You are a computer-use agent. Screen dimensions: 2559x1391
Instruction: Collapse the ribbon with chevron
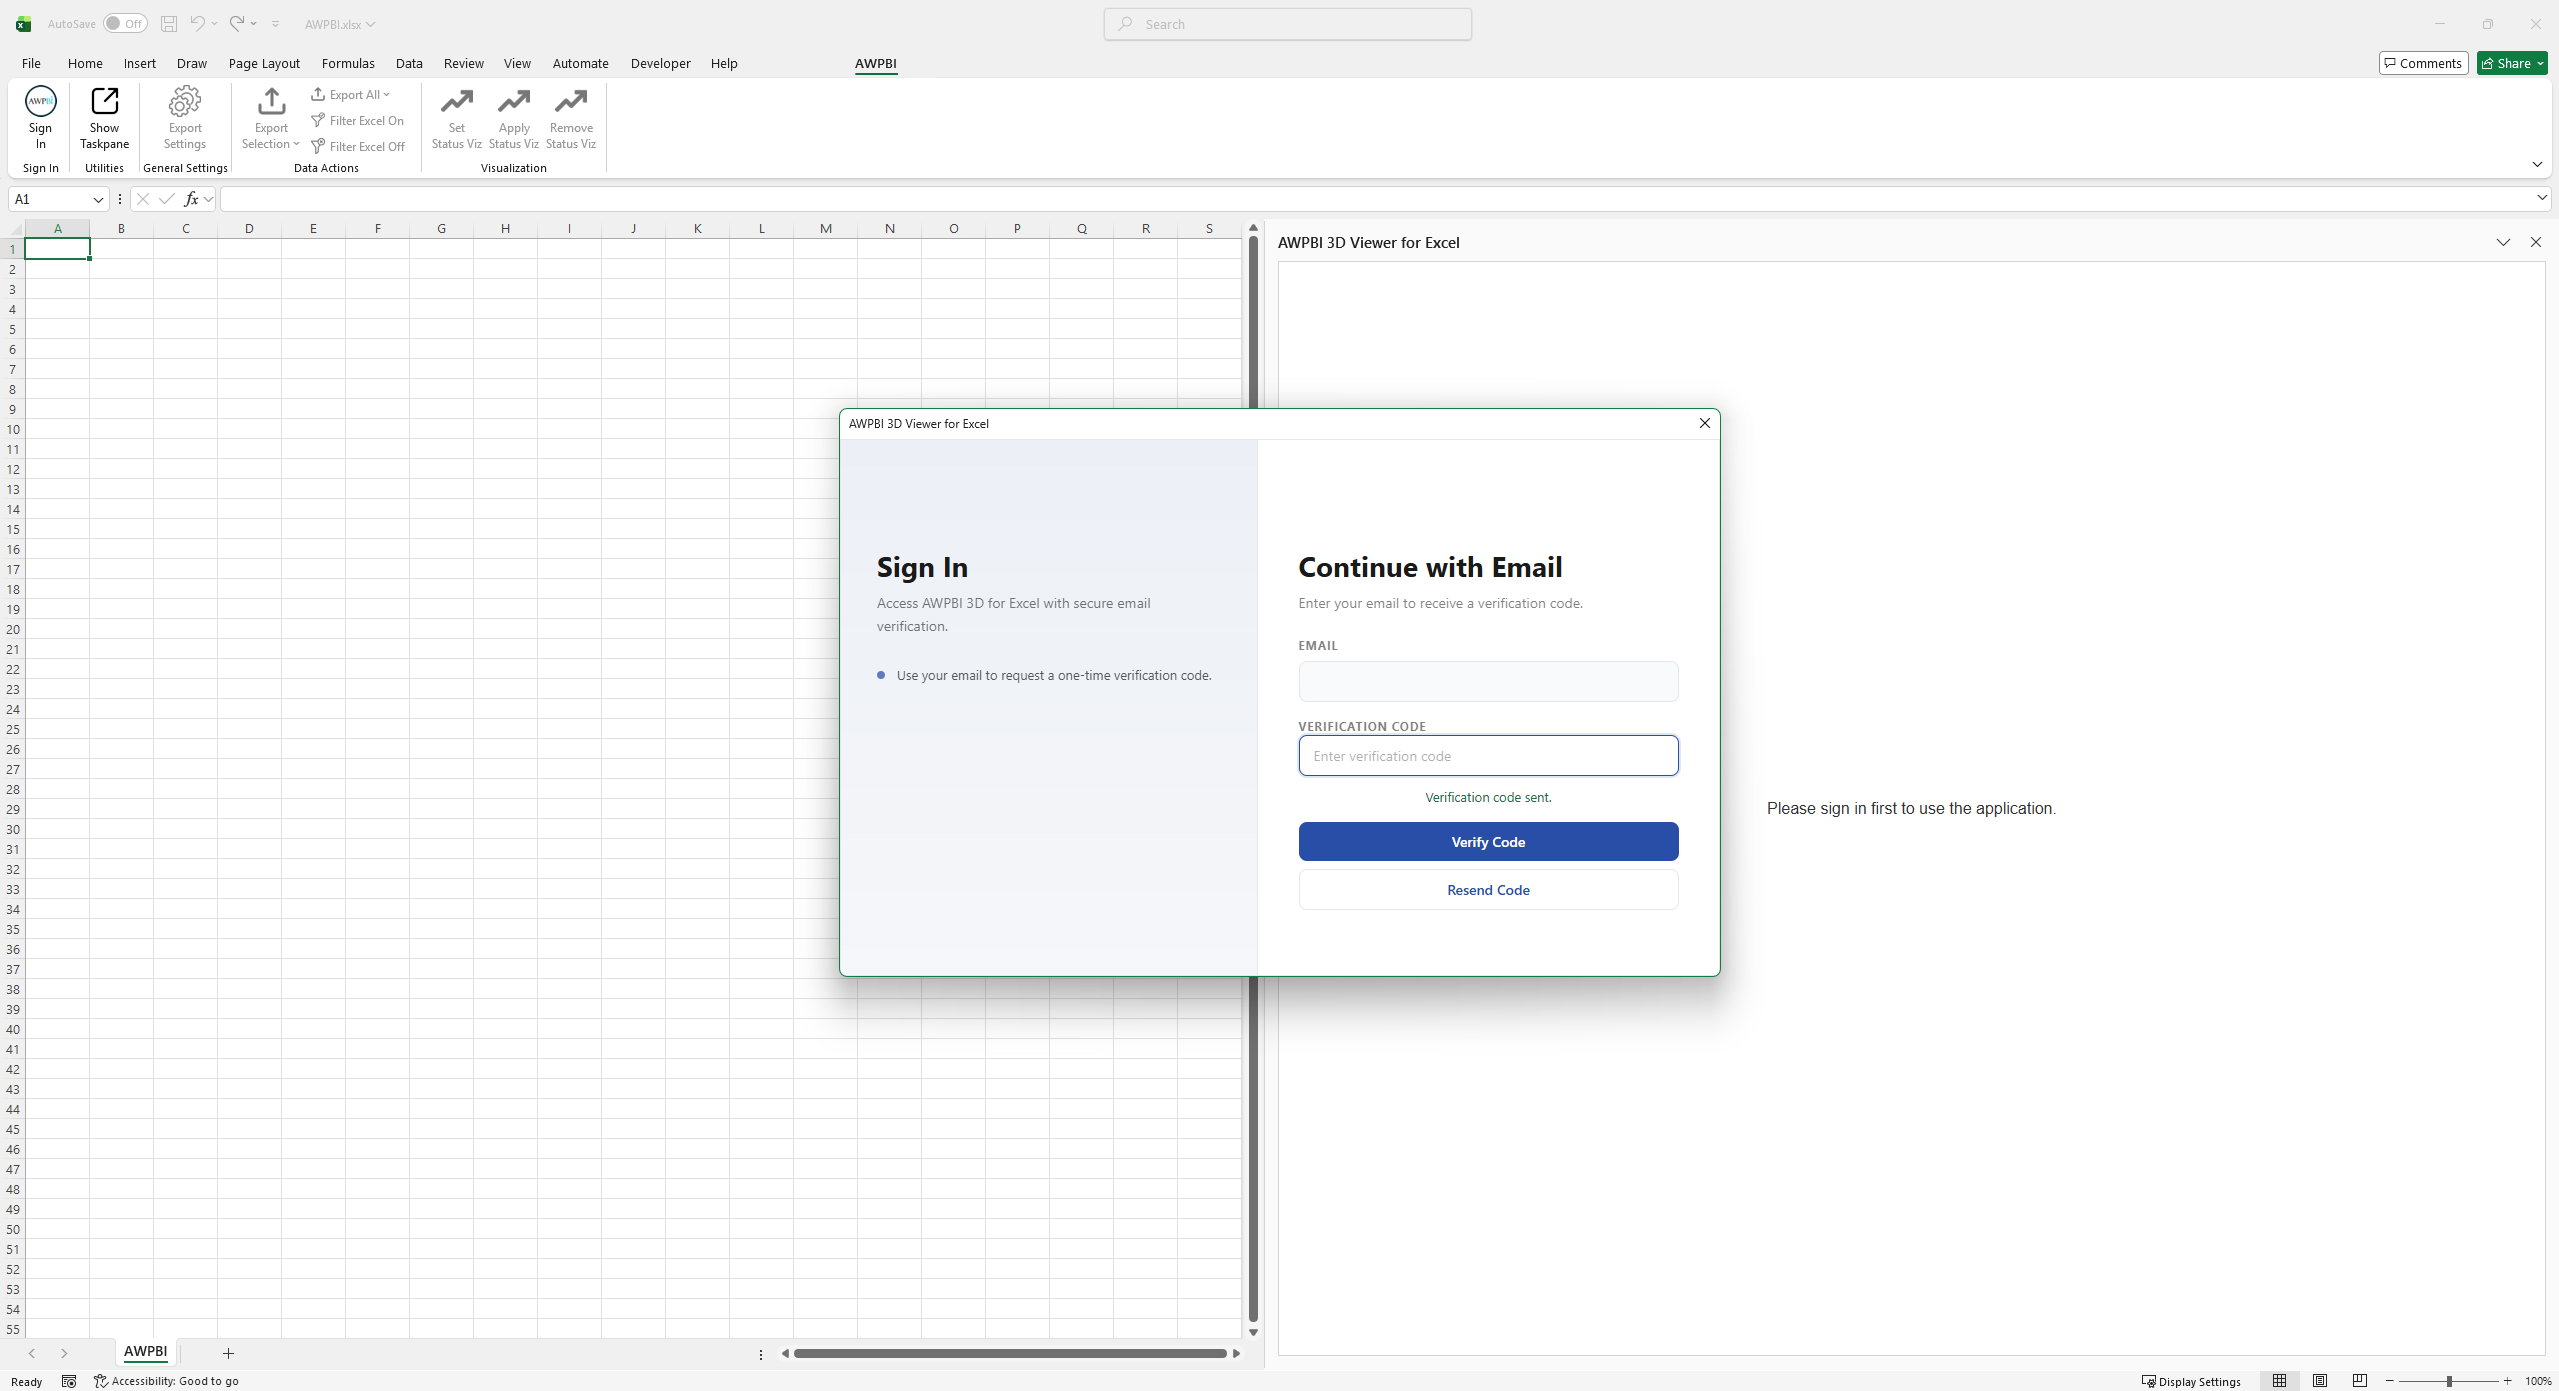2537,164
